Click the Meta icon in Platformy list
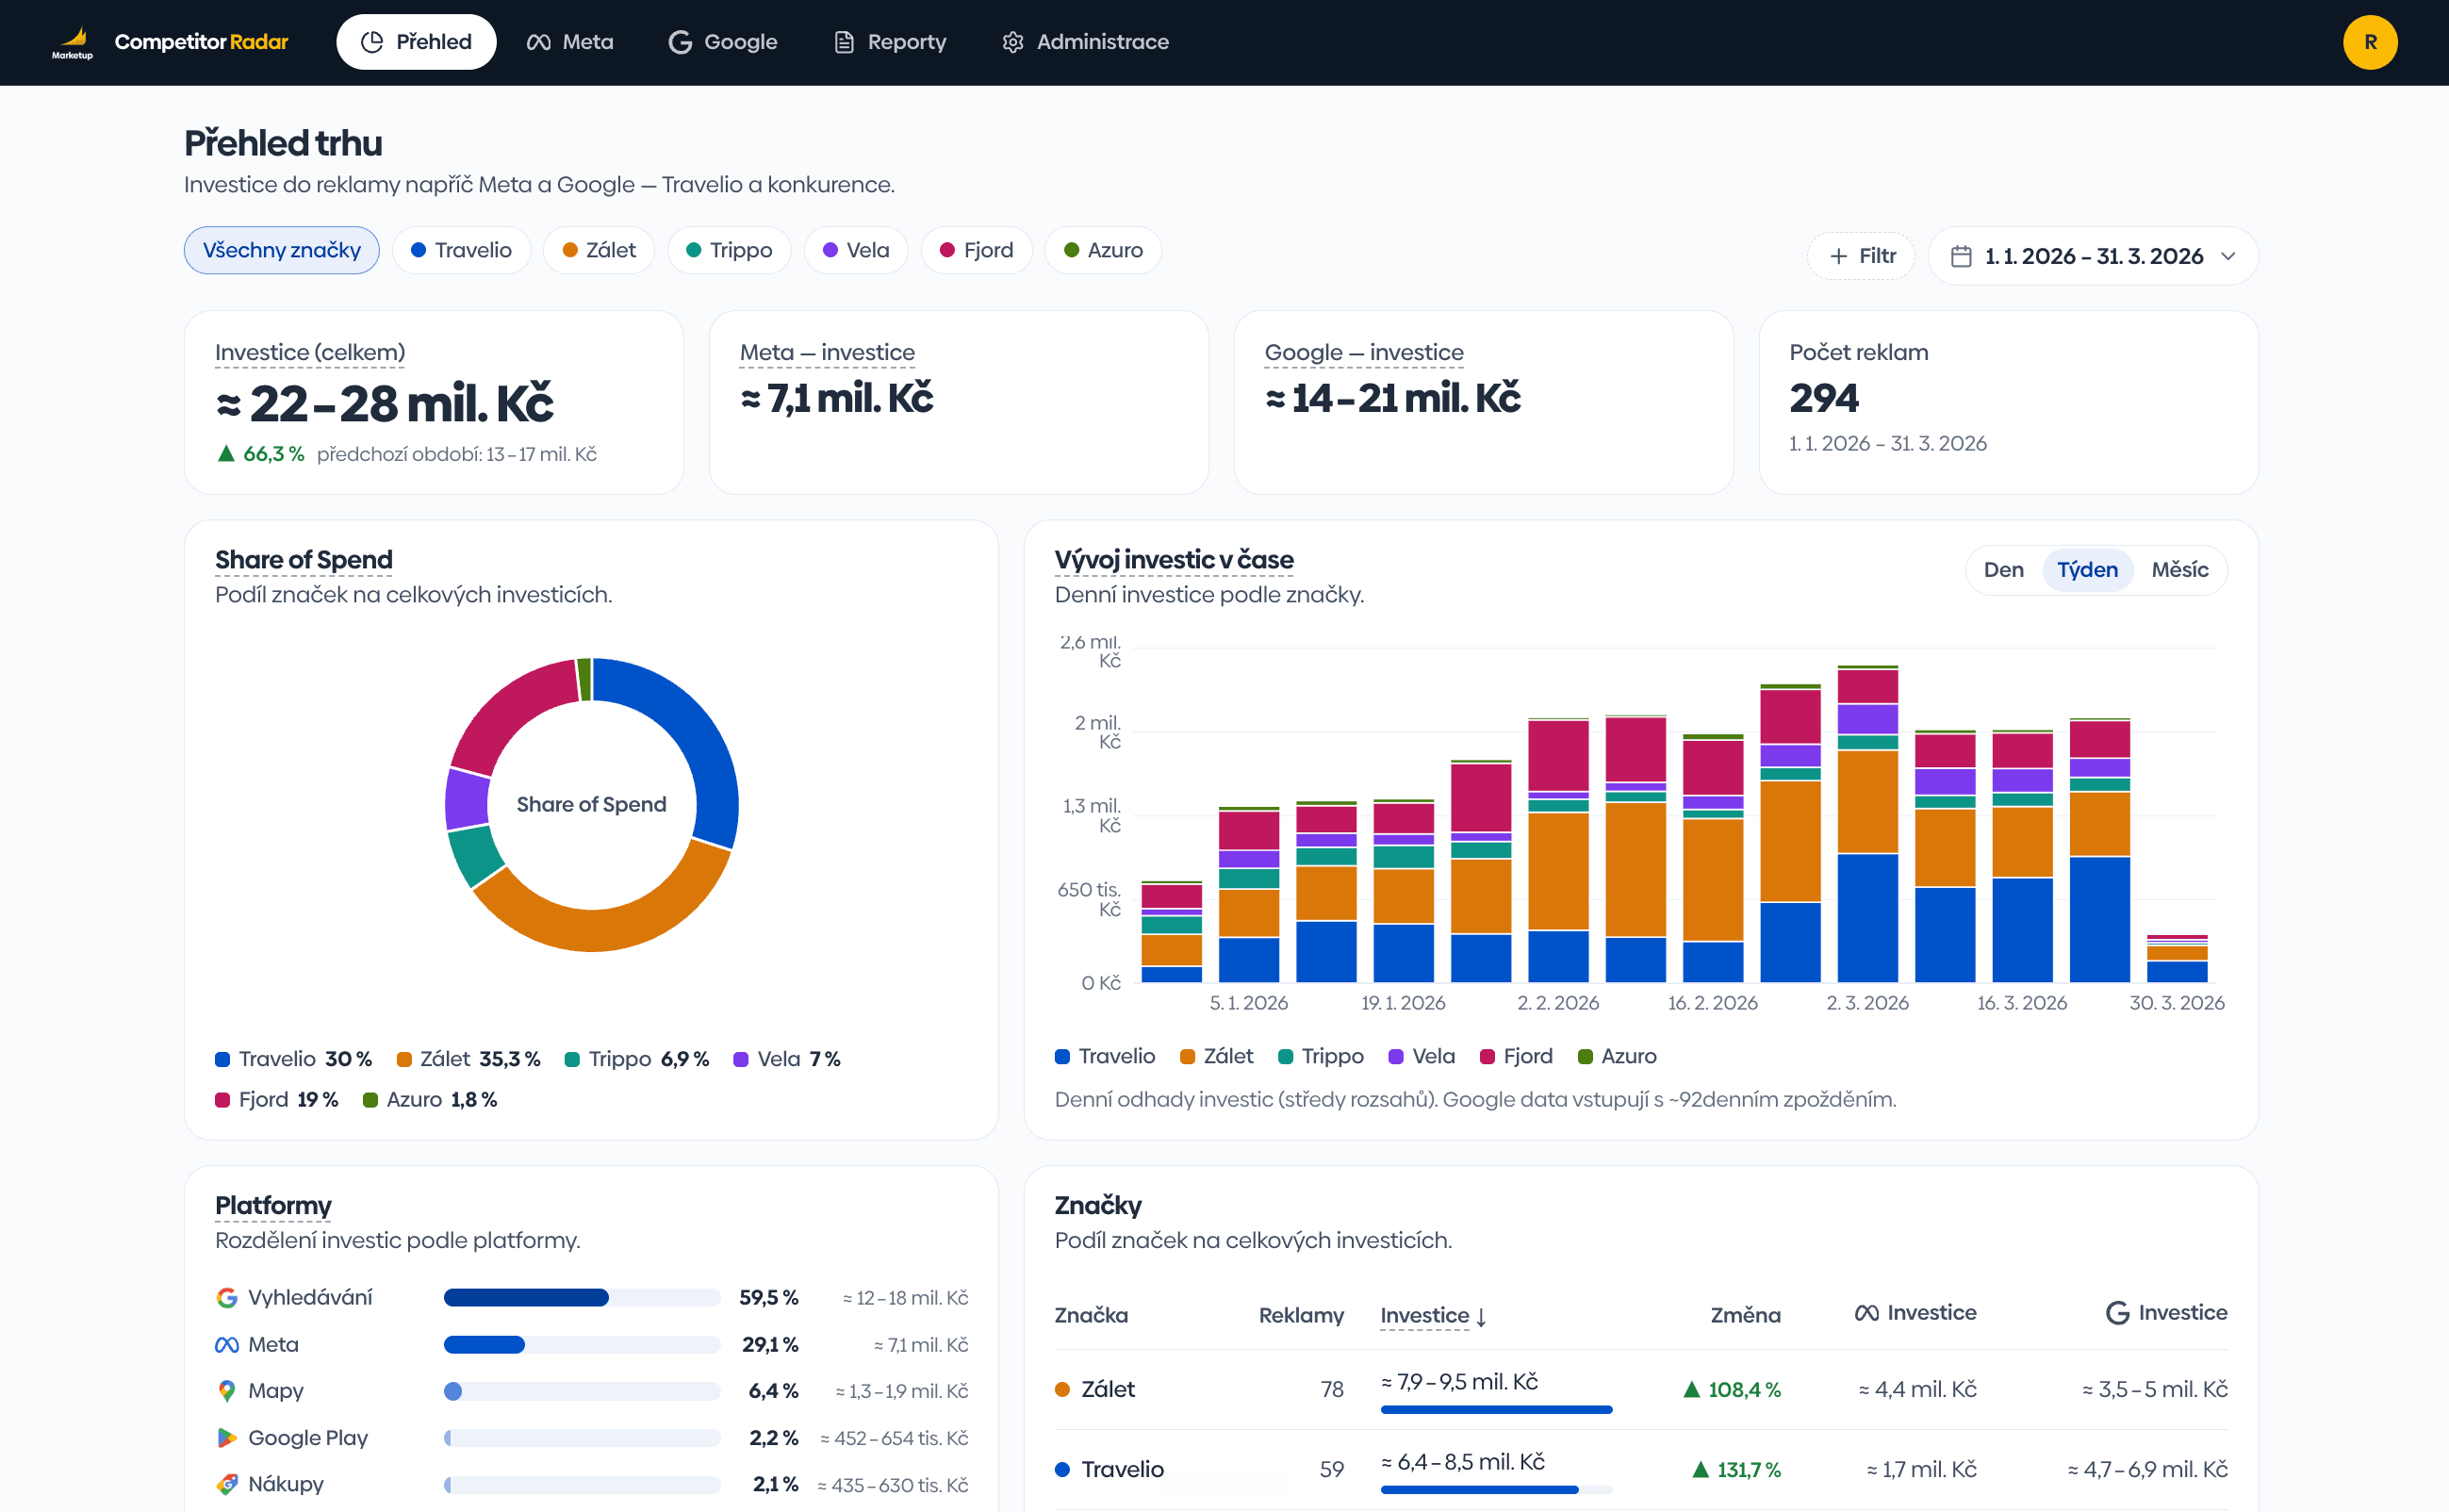 227,1345
